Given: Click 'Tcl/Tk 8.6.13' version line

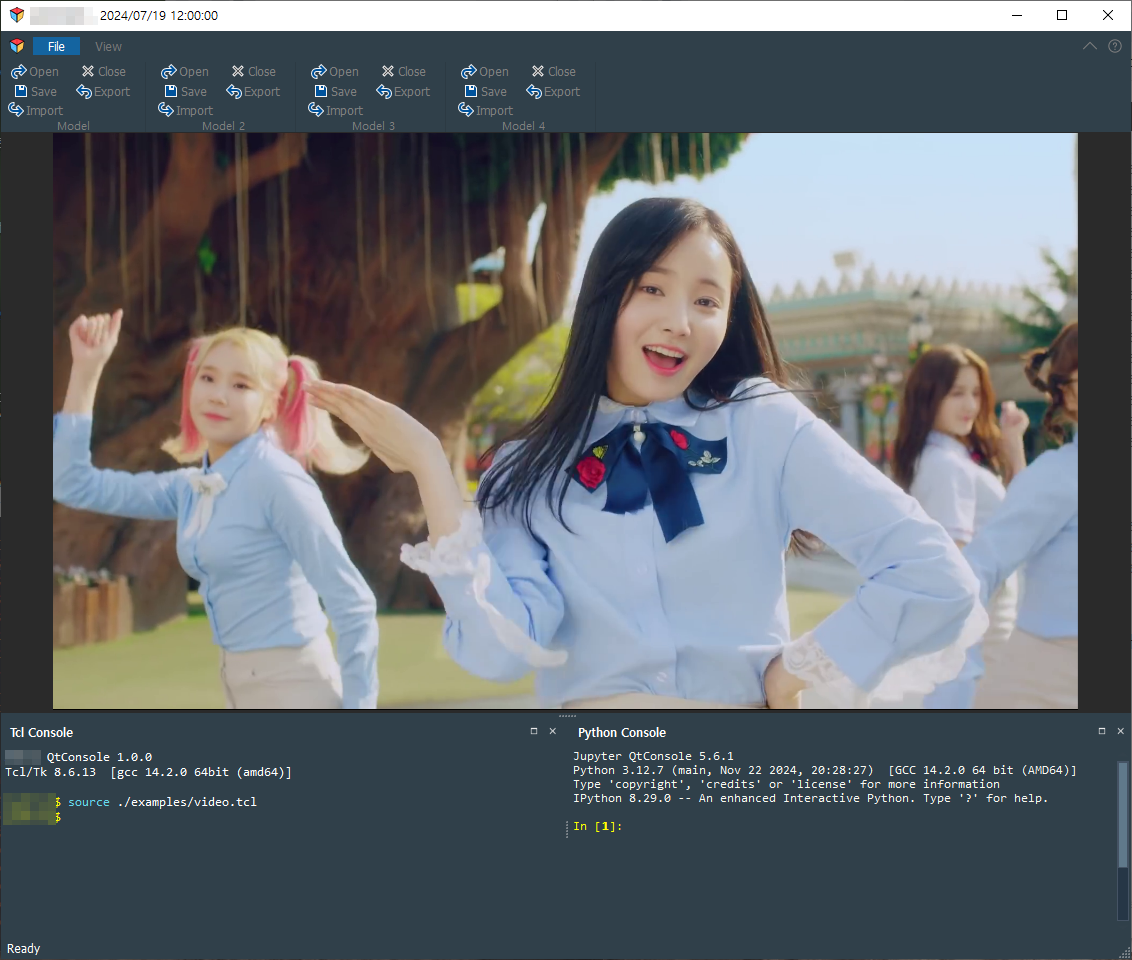Looking at the screenshot, I should coord(148,772).
